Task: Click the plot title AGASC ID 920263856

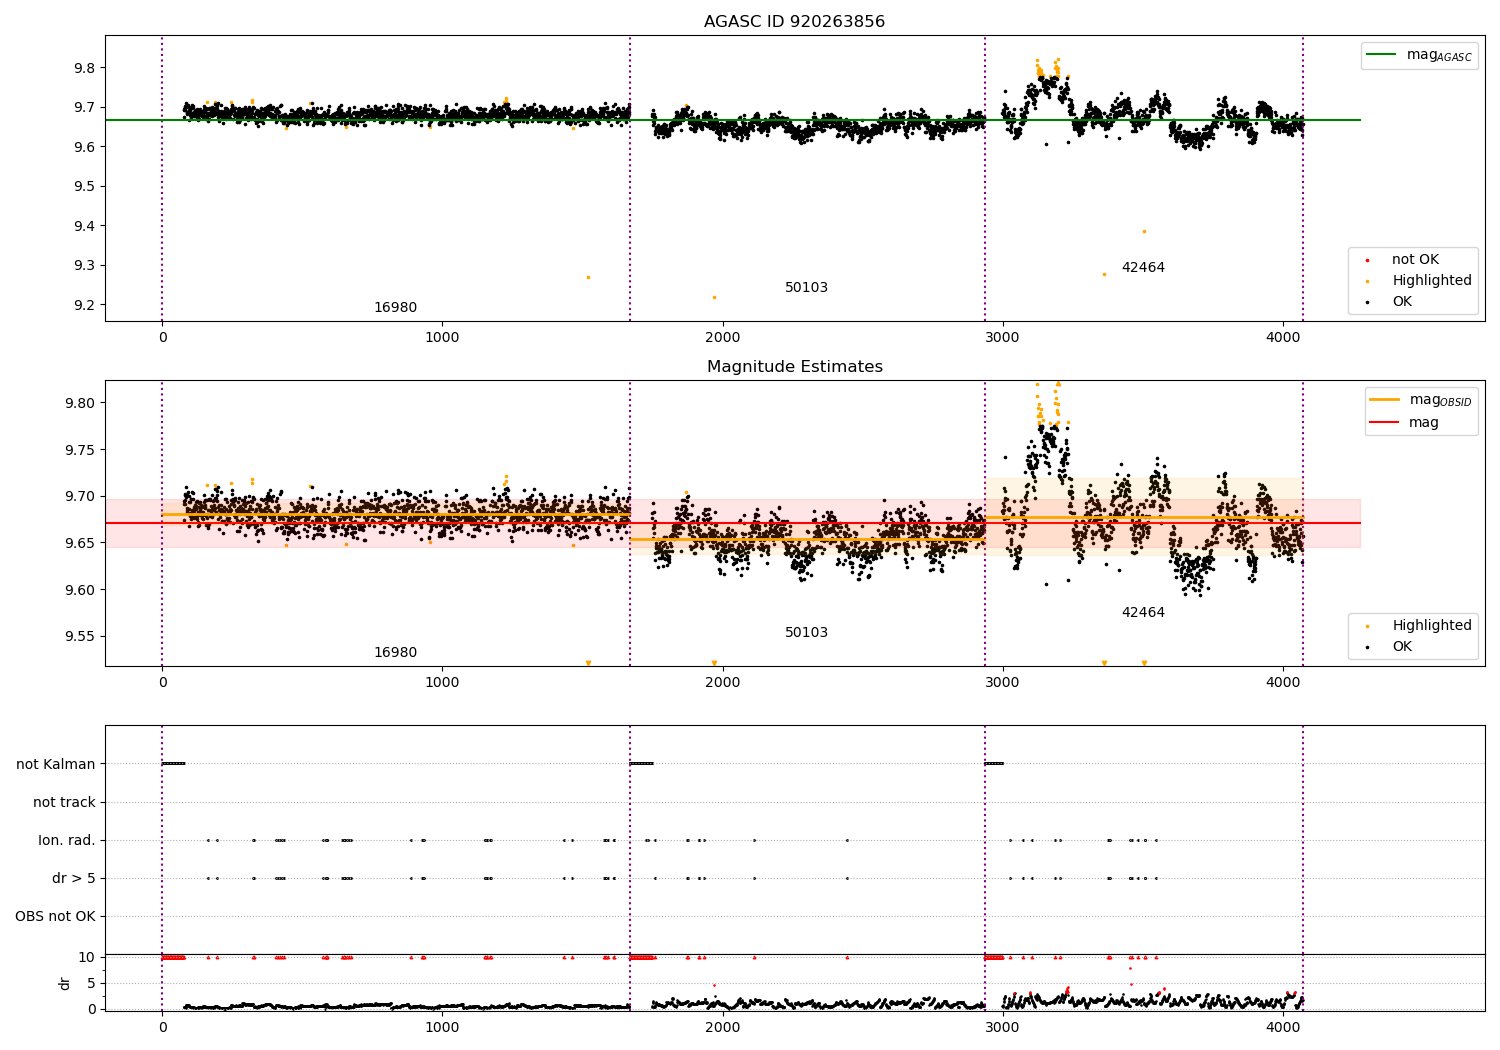Action: (x=794, y=22)
